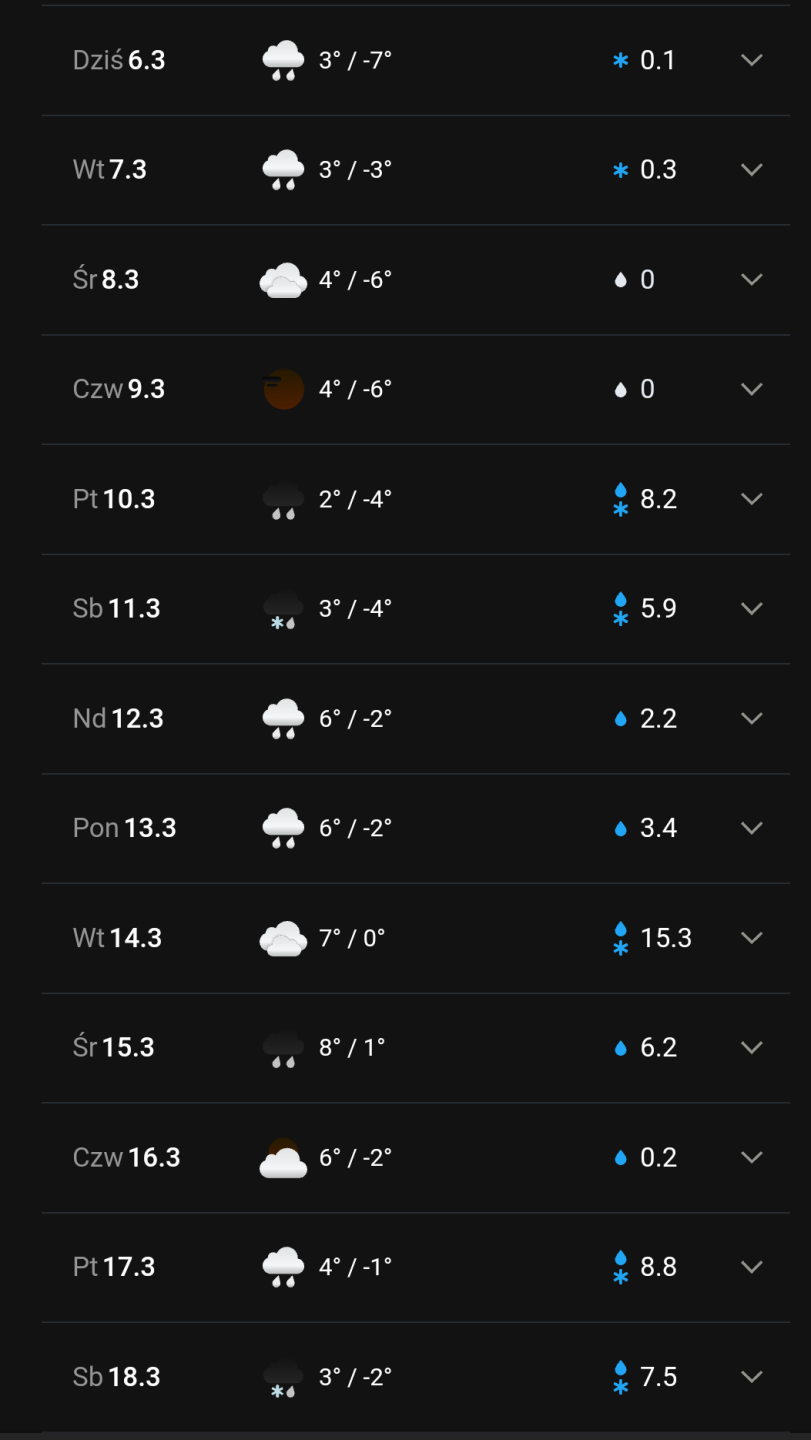Expand the Dziś 6.3 forecast details

pos(752,60)
